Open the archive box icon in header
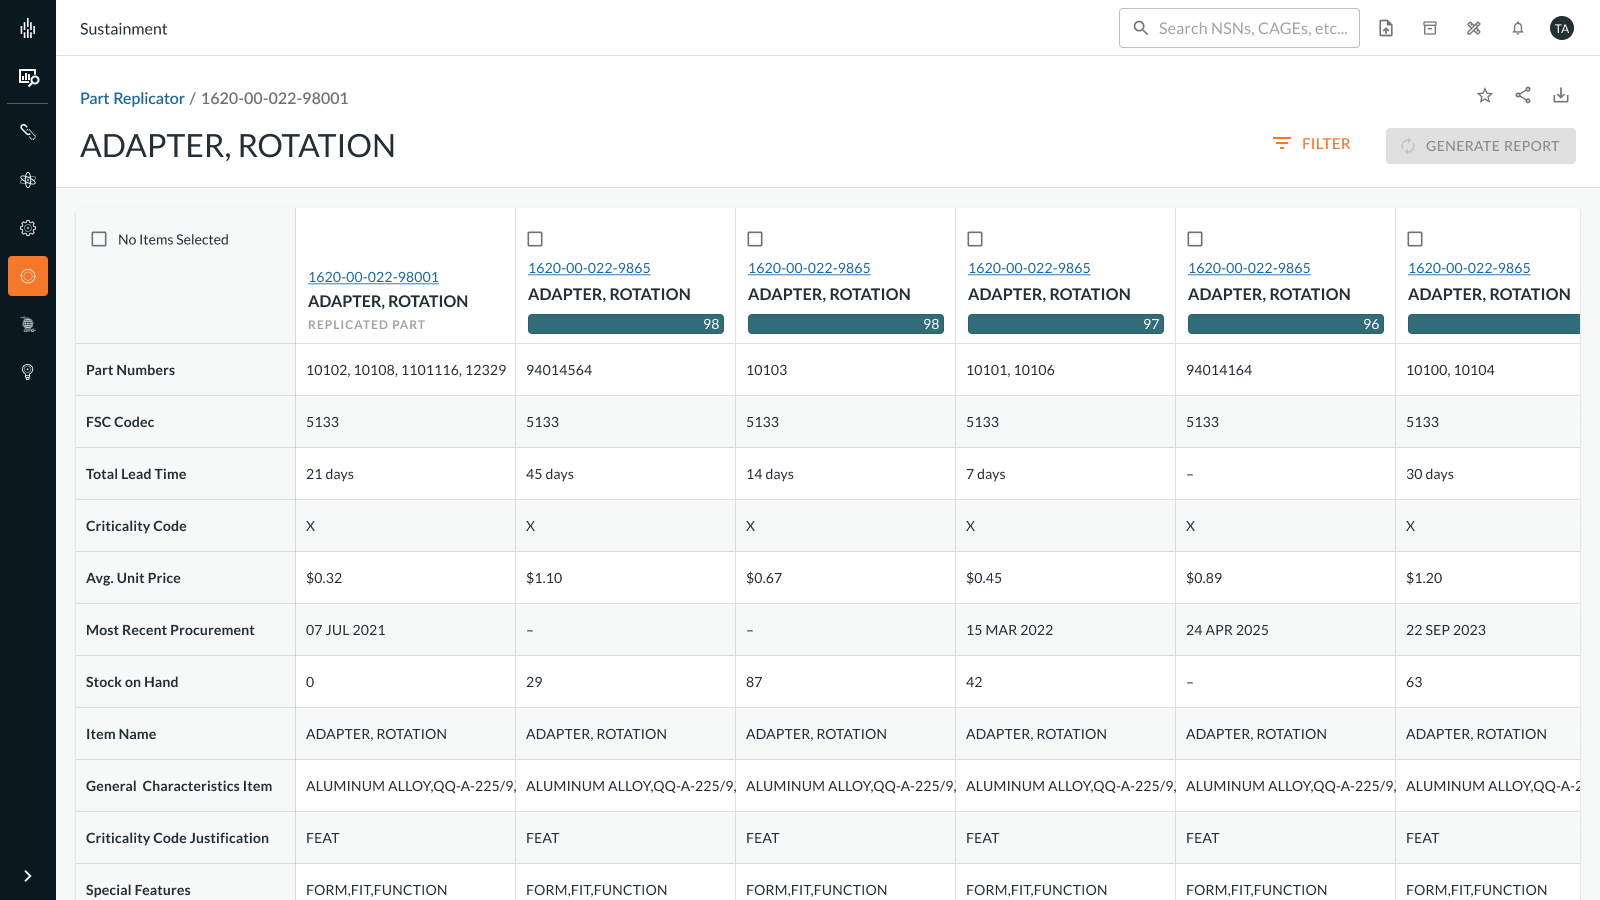The height and width of the screenshot is (900, 1600). coord(1430,28)
